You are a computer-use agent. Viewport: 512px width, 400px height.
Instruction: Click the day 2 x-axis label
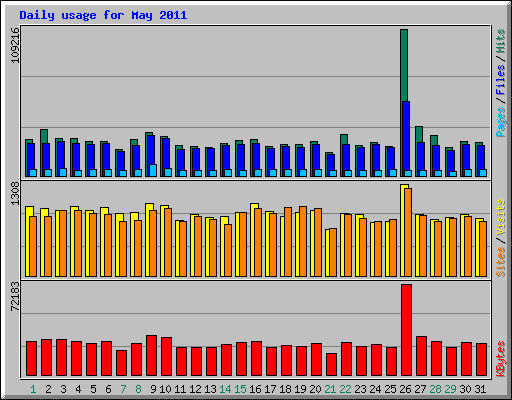click(x=48, y=389)
